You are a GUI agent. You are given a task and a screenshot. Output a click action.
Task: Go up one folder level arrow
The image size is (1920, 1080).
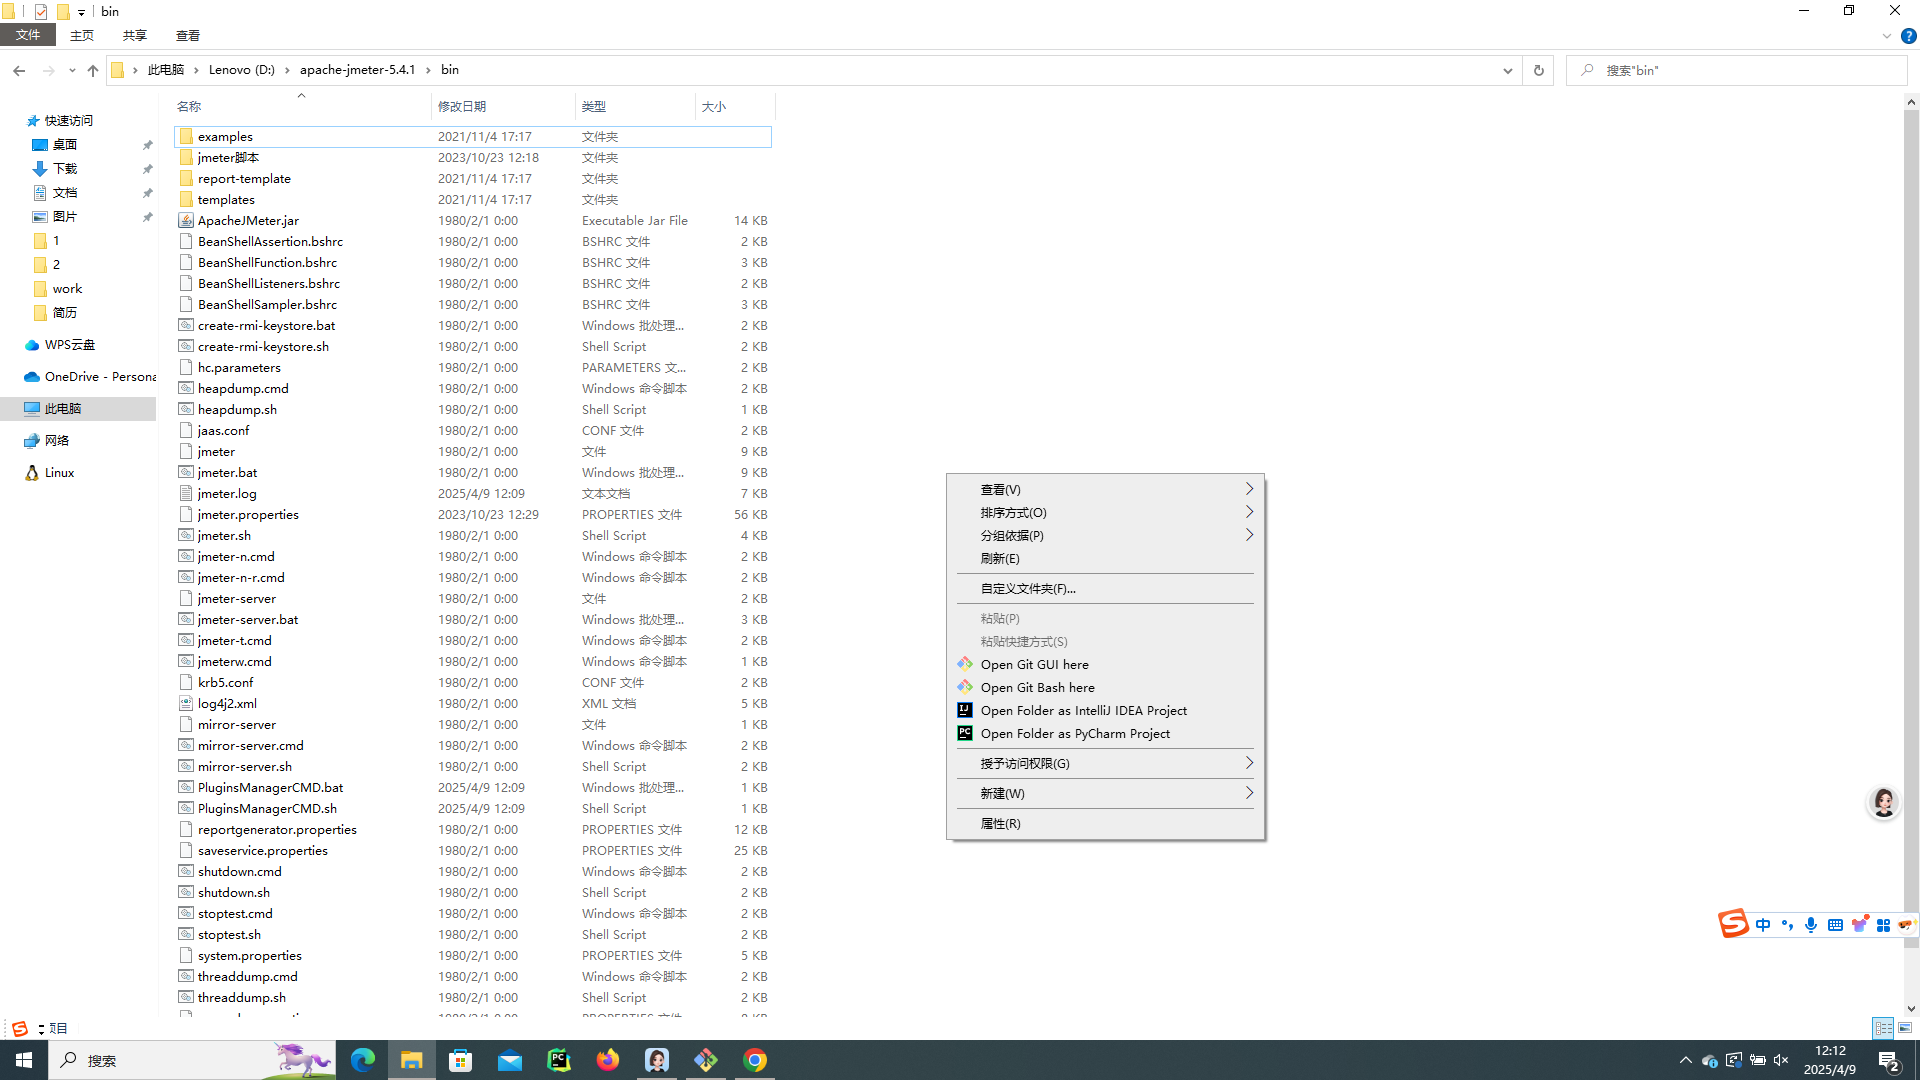click(93, 70)
